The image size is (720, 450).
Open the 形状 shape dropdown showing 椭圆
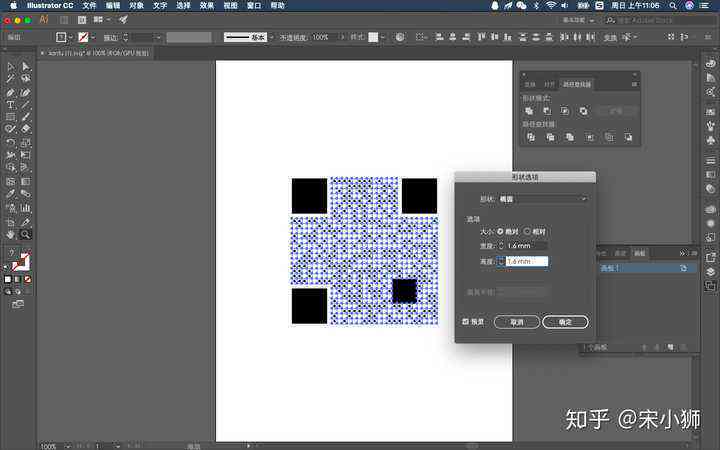coord(543,199)
